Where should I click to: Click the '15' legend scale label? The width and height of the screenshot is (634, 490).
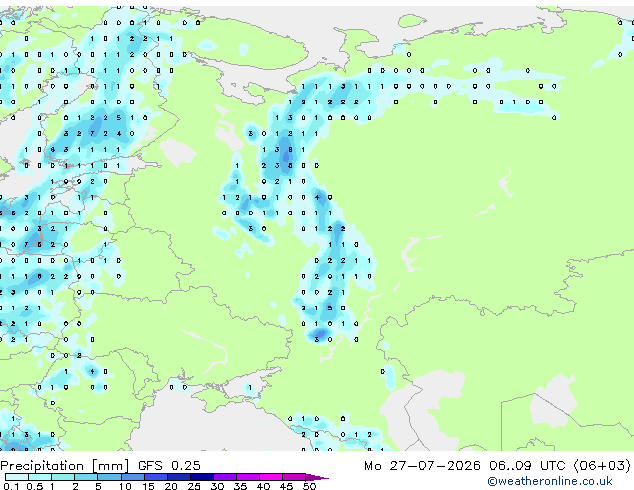(148, 486)
